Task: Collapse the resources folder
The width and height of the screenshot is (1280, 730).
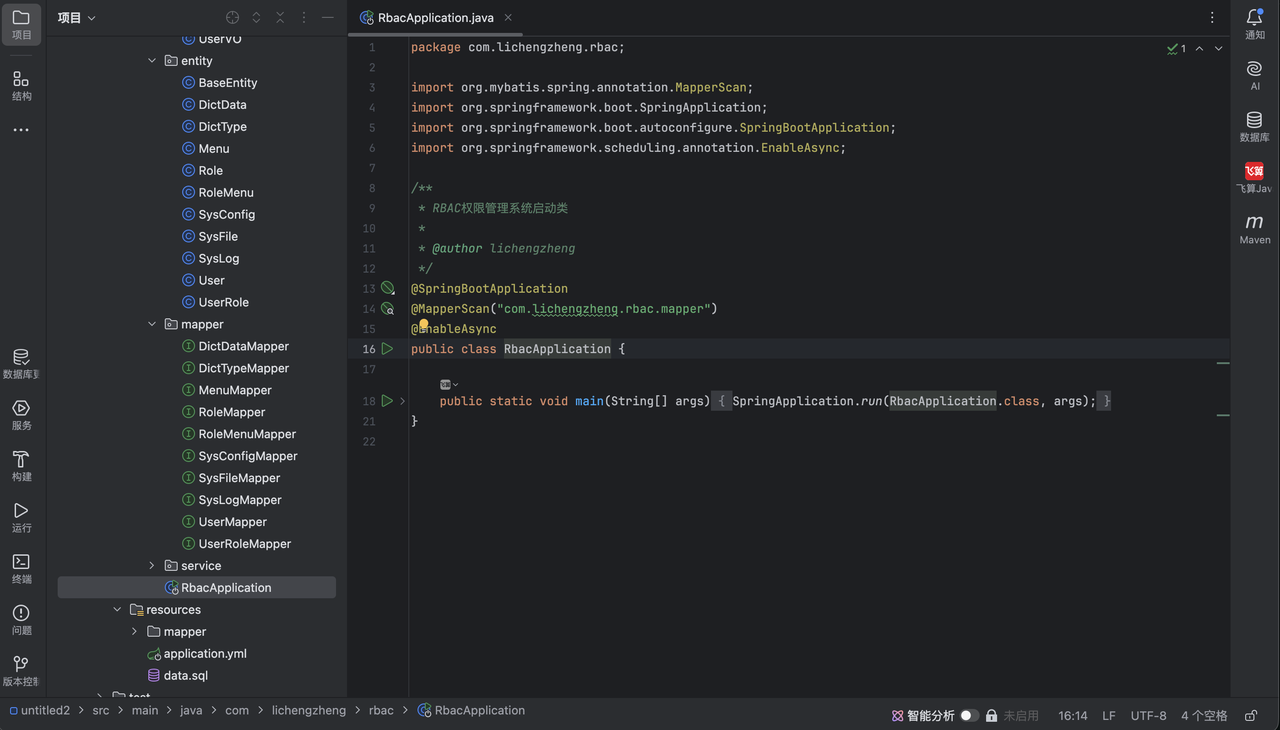Action: point(117,610)
